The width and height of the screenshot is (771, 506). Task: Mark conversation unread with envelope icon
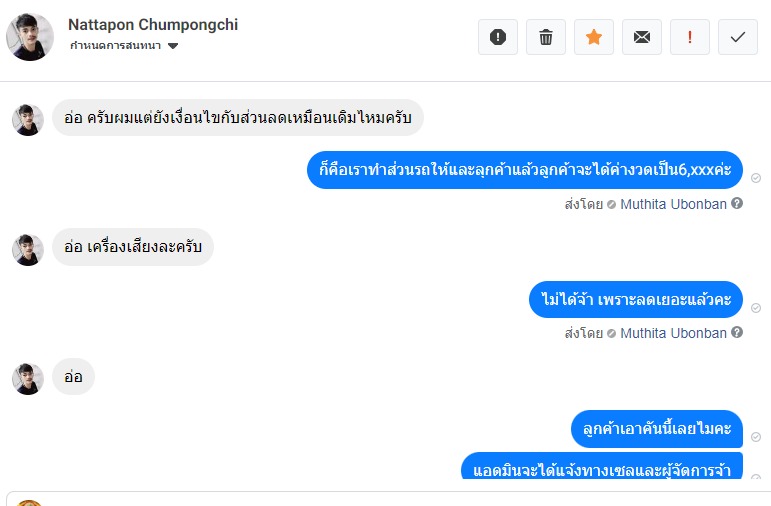(x=641, y=37)
